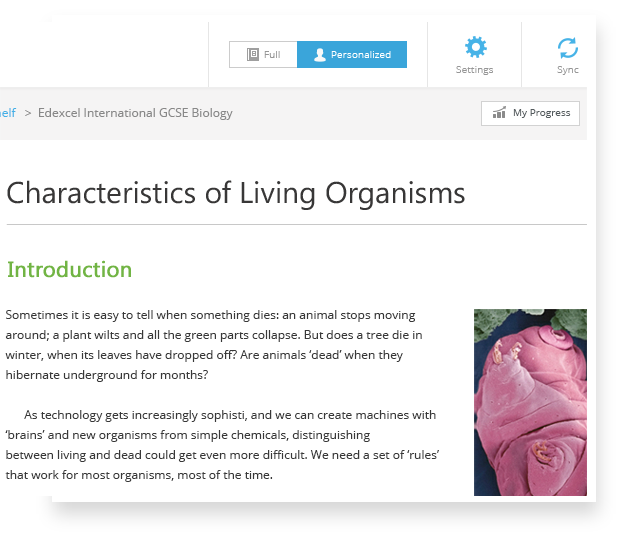The image size is (625, 541).
Task: Open the pink tardigrade image
Action: [x=530, y=402]
